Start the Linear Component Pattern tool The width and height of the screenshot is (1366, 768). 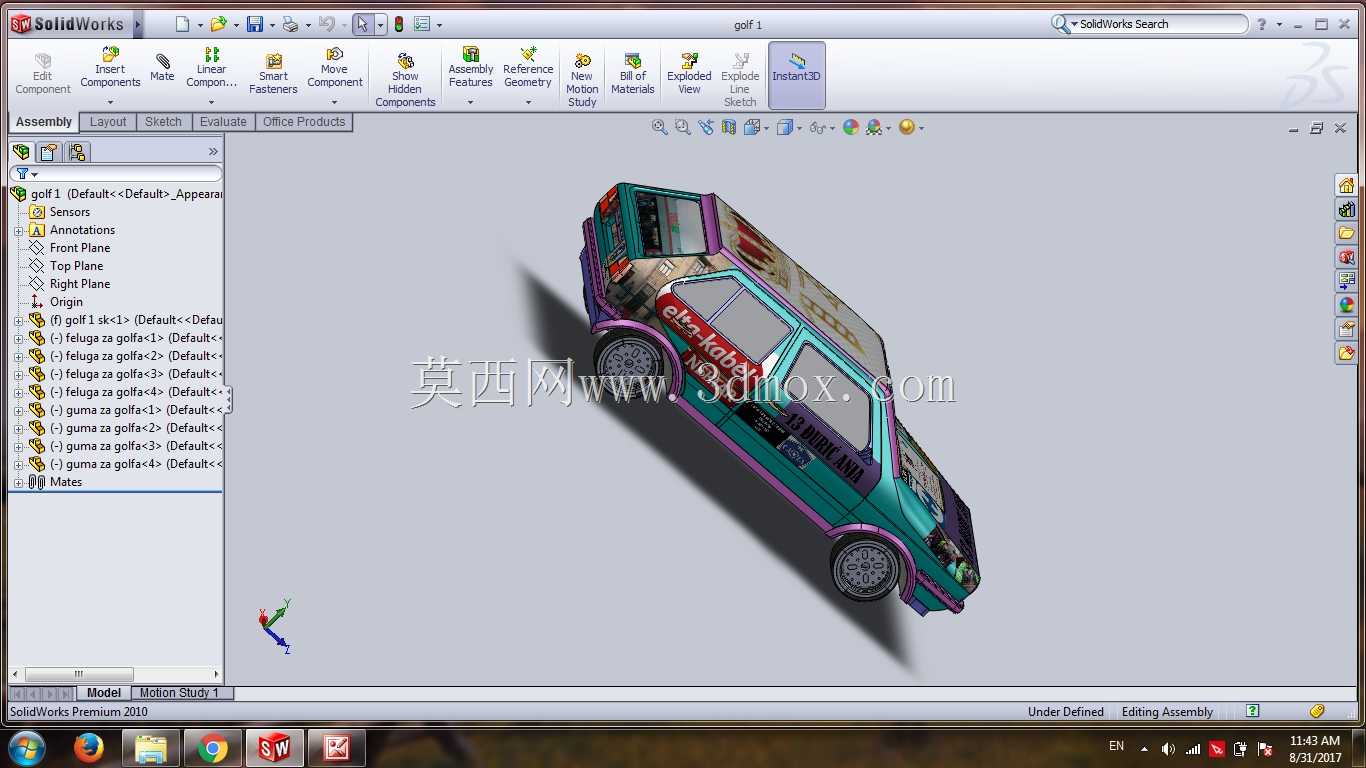pos(211,68)
